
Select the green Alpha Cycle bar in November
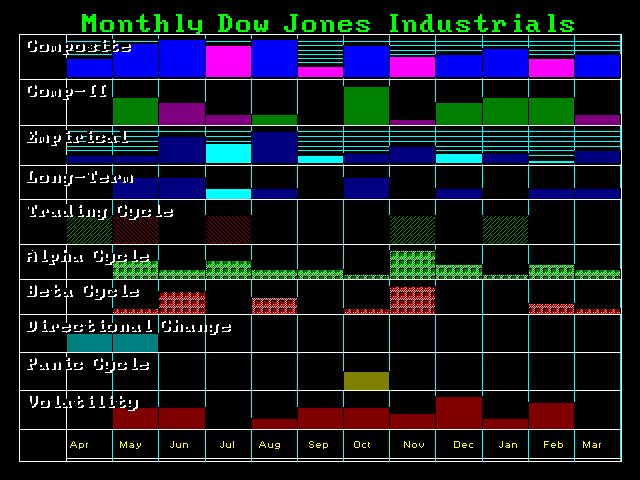click(412, 264)
